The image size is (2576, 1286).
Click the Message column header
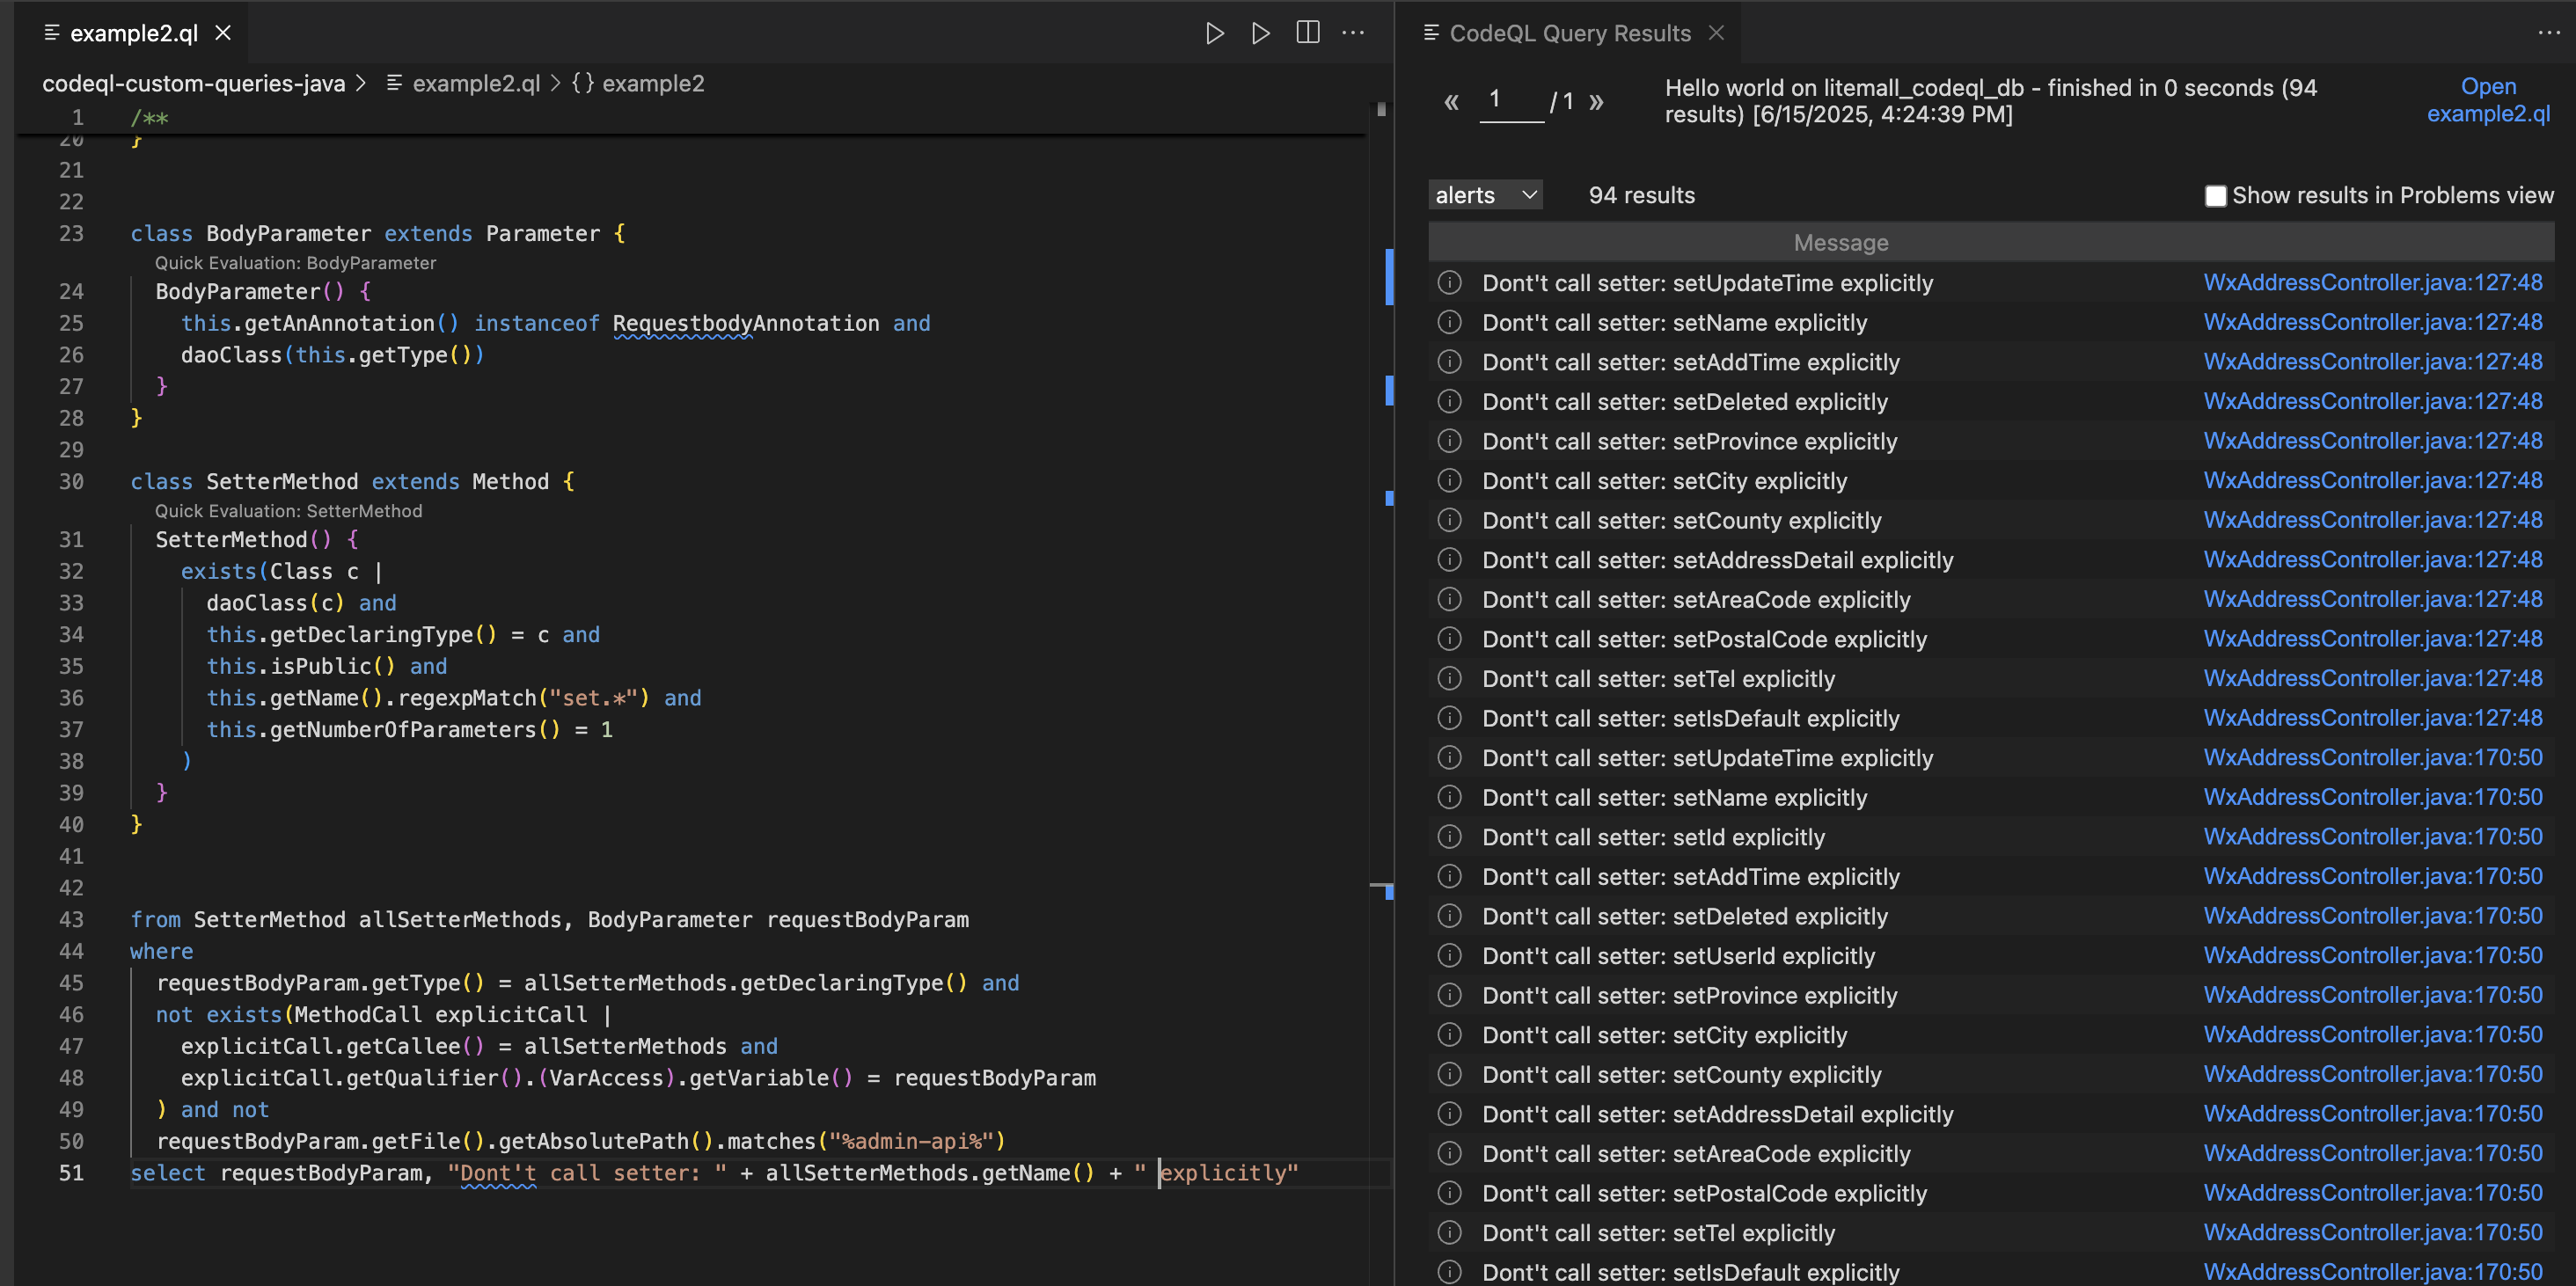1840,243
